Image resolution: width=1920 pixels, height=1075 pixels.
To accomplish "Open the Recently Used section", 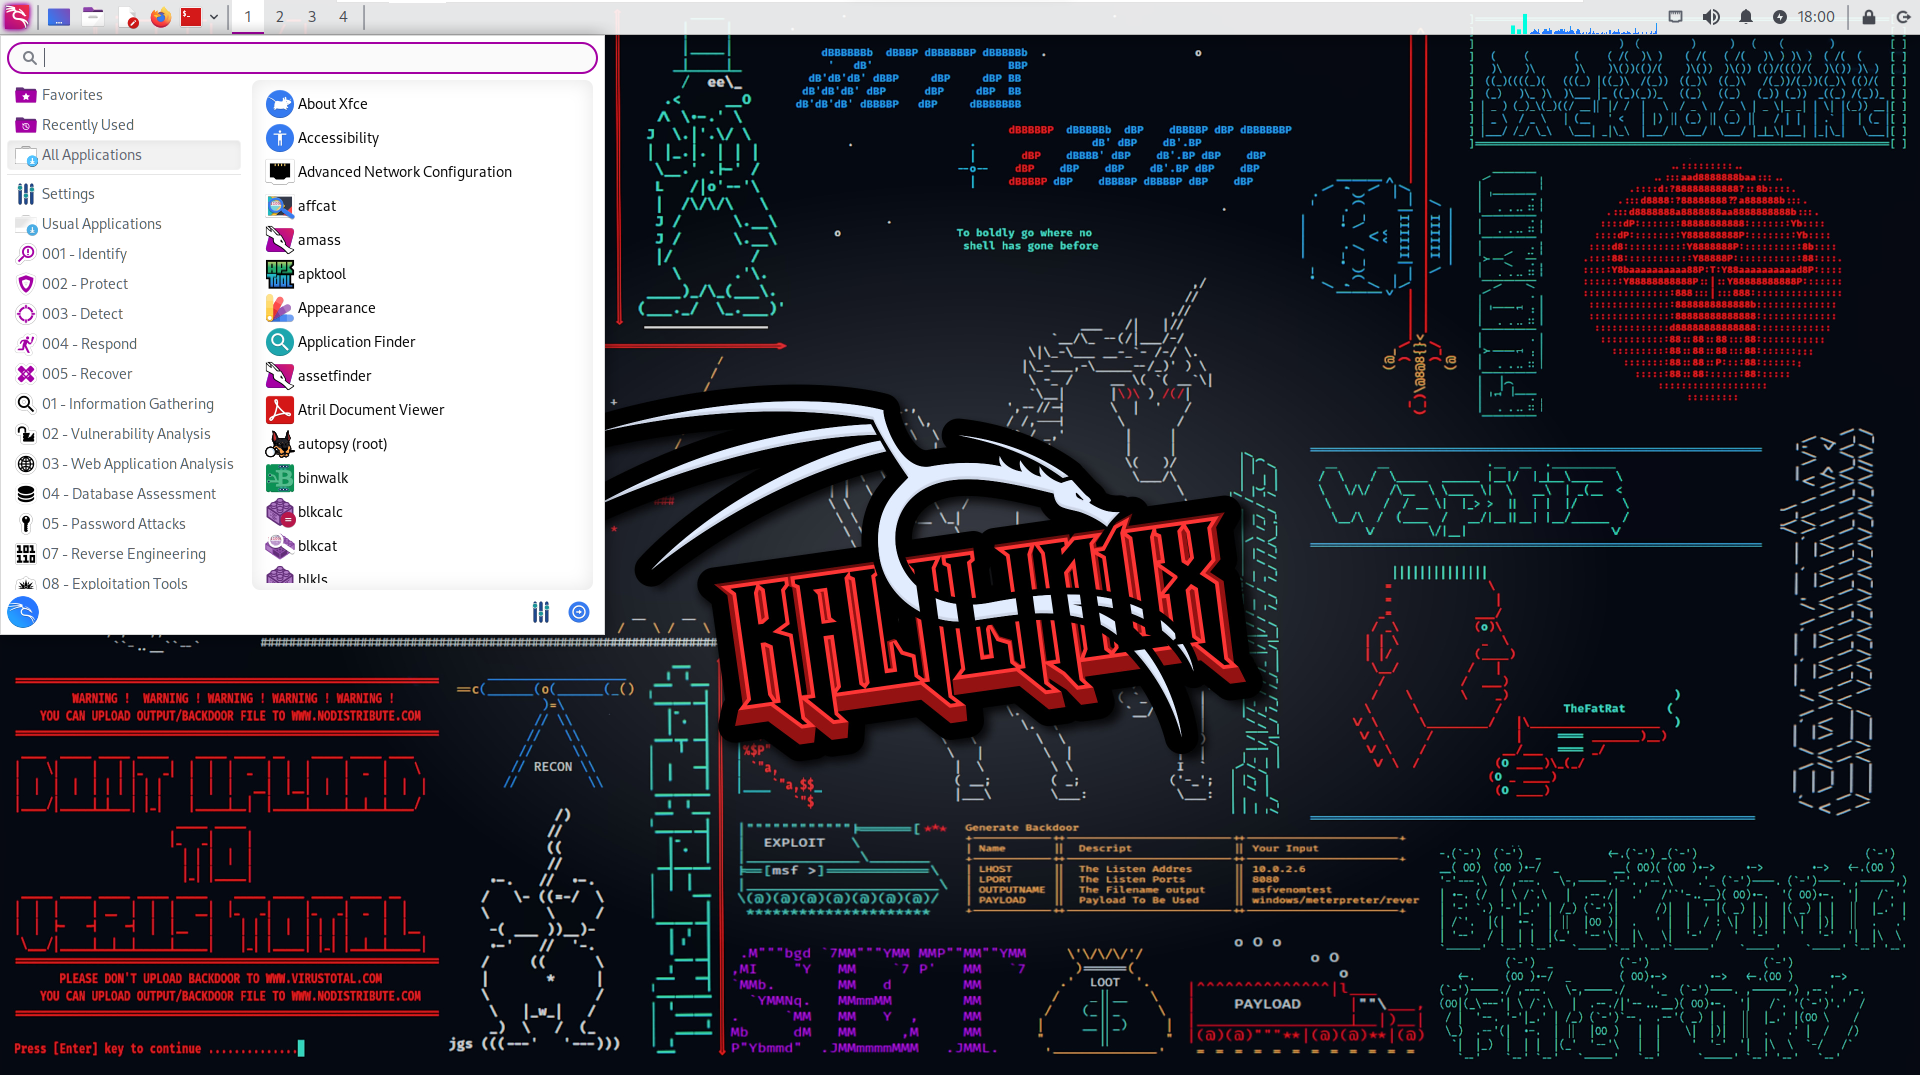I will click(86, 125).
